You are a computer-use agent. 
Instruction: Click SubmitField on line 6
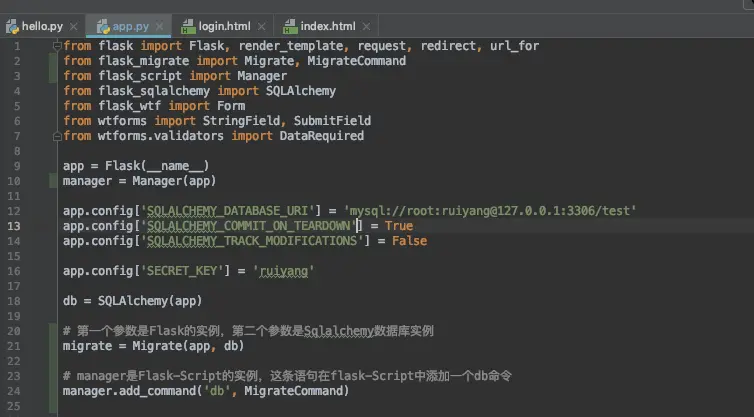(x=332, y=121)
